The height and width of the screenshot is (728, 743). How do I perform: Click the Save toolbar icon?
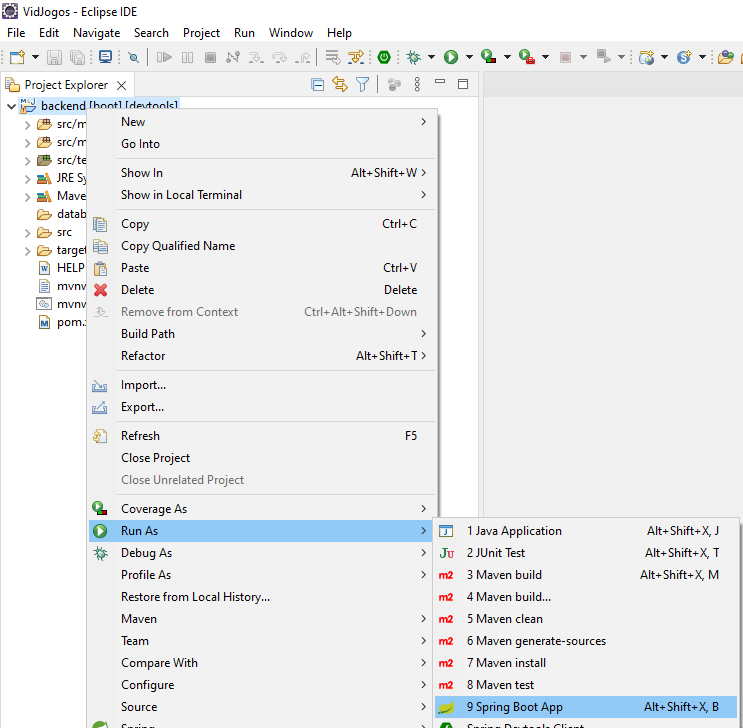[x=54, y=57]
